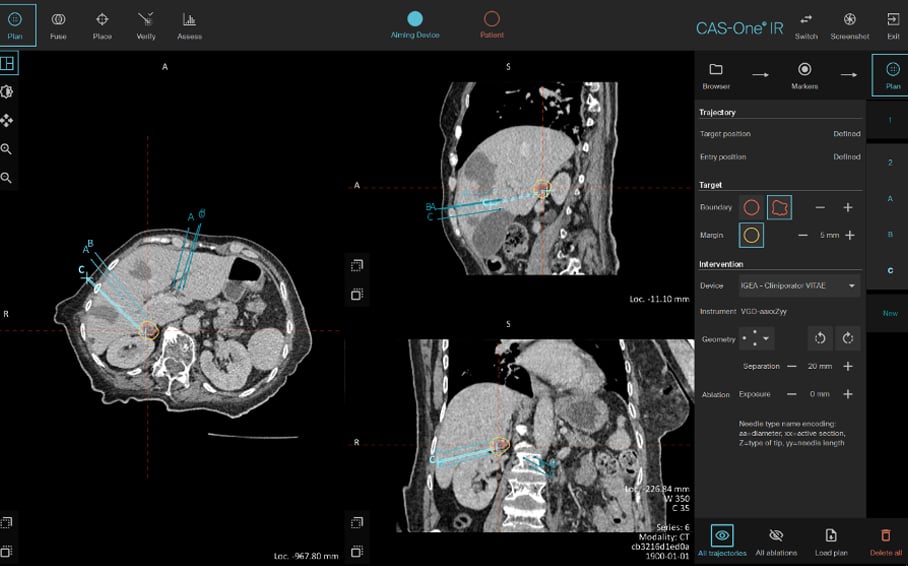Select needle A in trajectory list
The width and height of the screenshot is (908, 566).
click(x=890, y=199)
